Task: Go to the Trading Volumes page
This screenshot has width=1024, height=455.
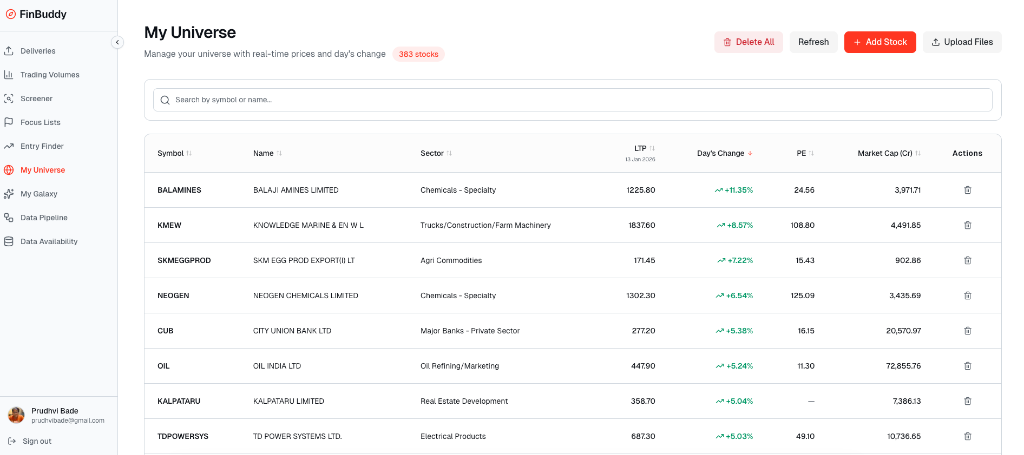Action: pos(49,75)
